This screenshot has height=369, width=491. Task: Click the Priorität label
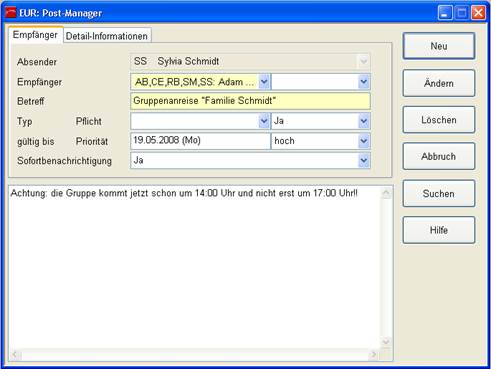92,141
